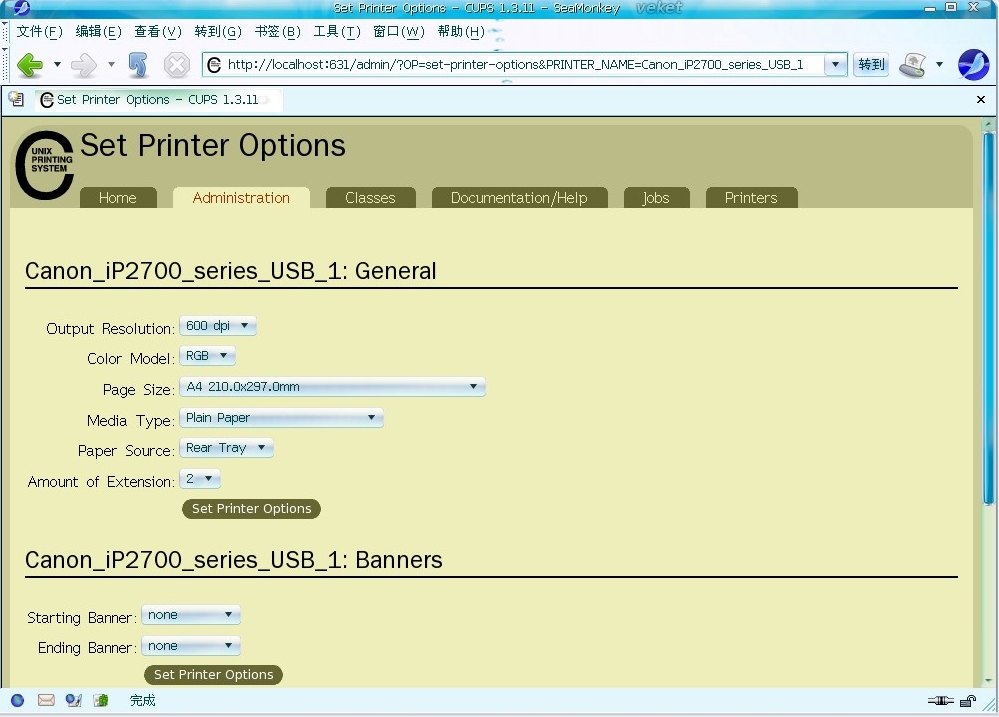Click the security padlock icon in status bar
This screenshot has width=999, height=717.
(967, 701)
